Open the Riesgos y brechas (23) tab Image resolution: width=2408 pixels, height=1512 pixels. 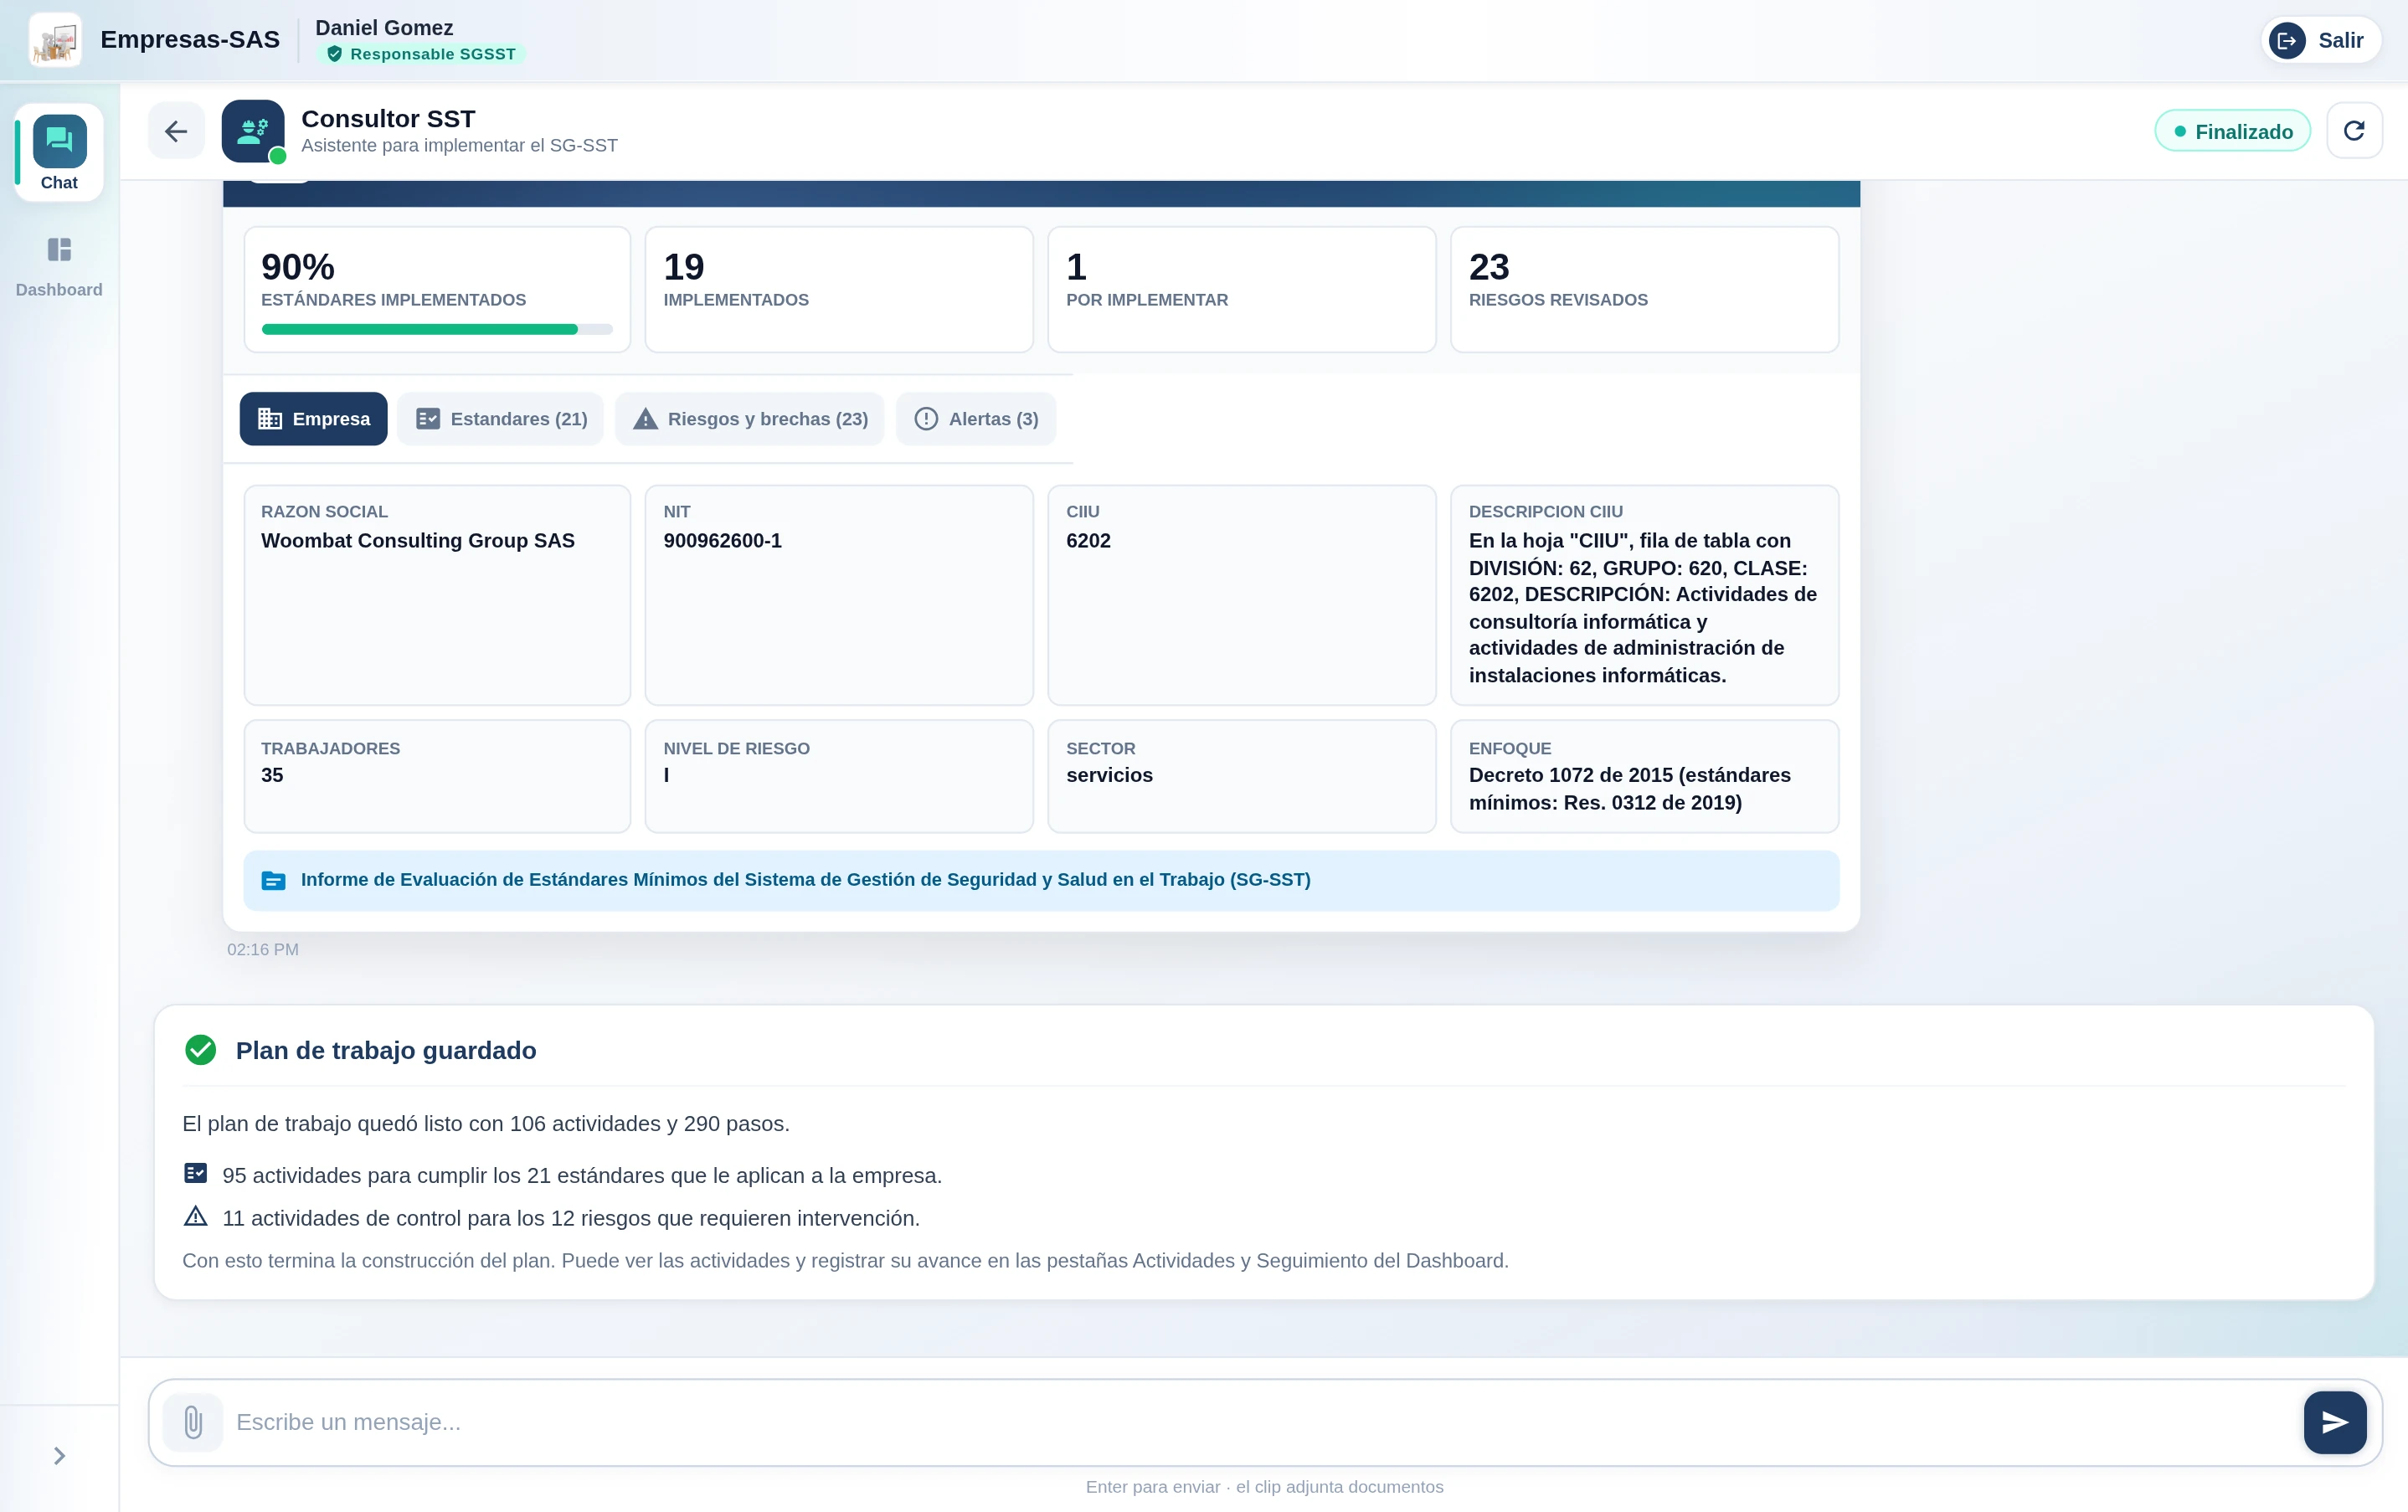(749, 419)
